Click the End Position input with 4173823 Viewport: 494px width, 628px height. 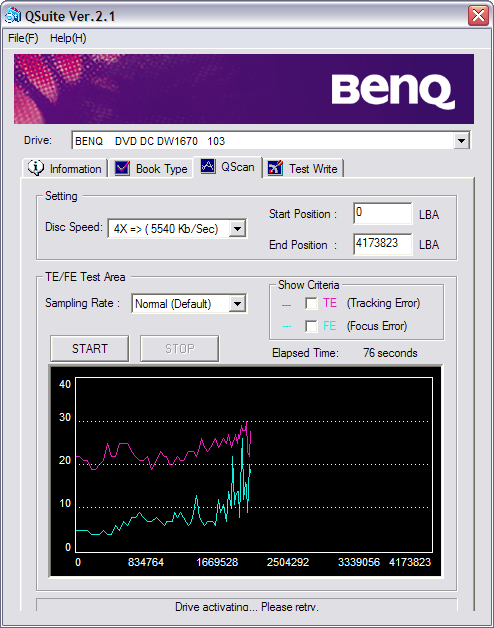(x=383, y=244)
